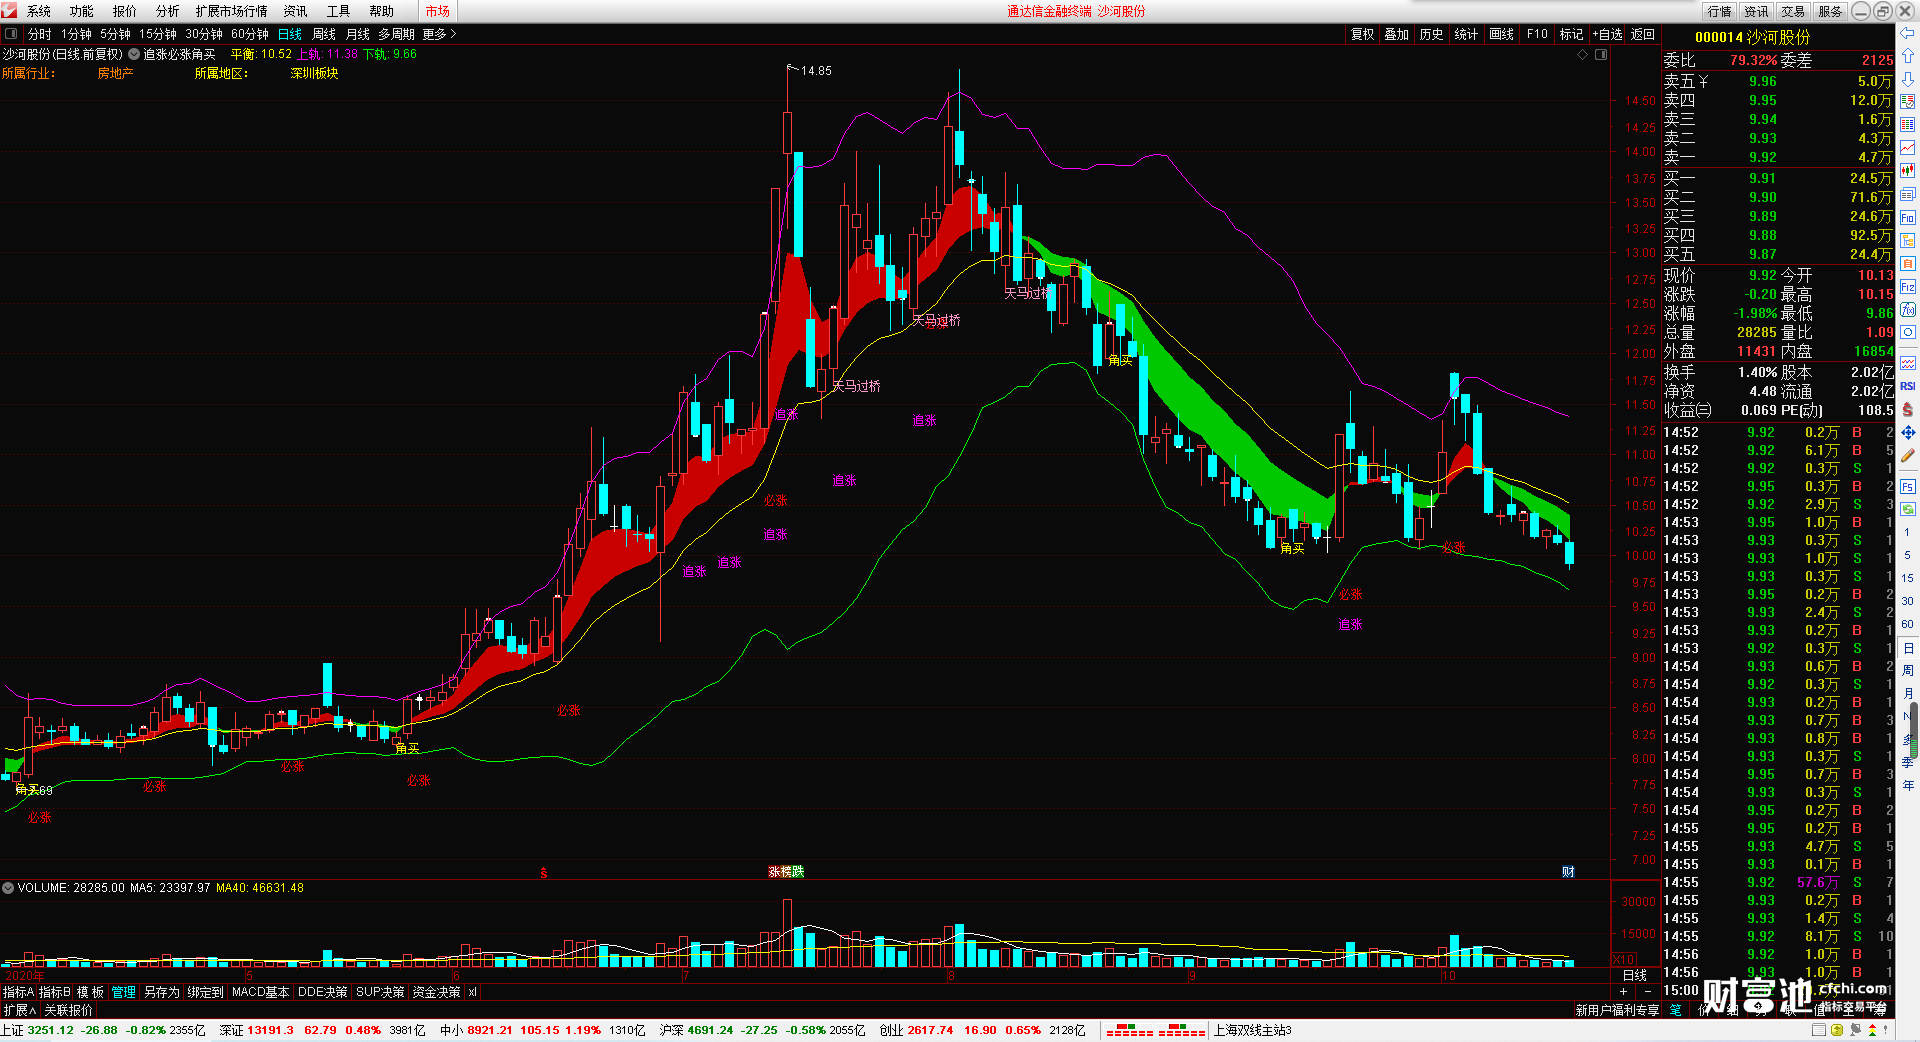Click the plus zoom button below volume axis
Screen dimensions: 1920x1042
click(1623, 992)
